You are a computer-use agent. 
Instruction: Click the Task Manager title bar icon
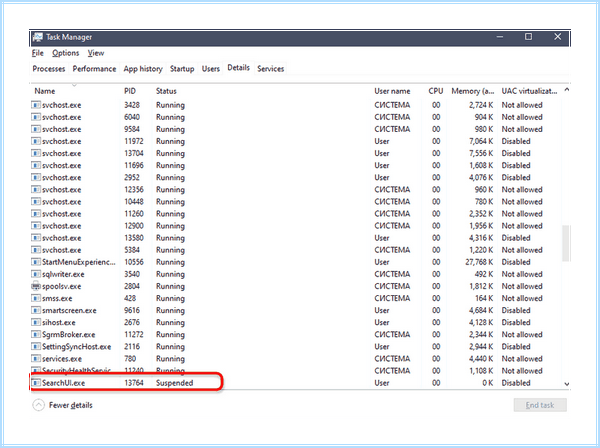tap(38, 37)
